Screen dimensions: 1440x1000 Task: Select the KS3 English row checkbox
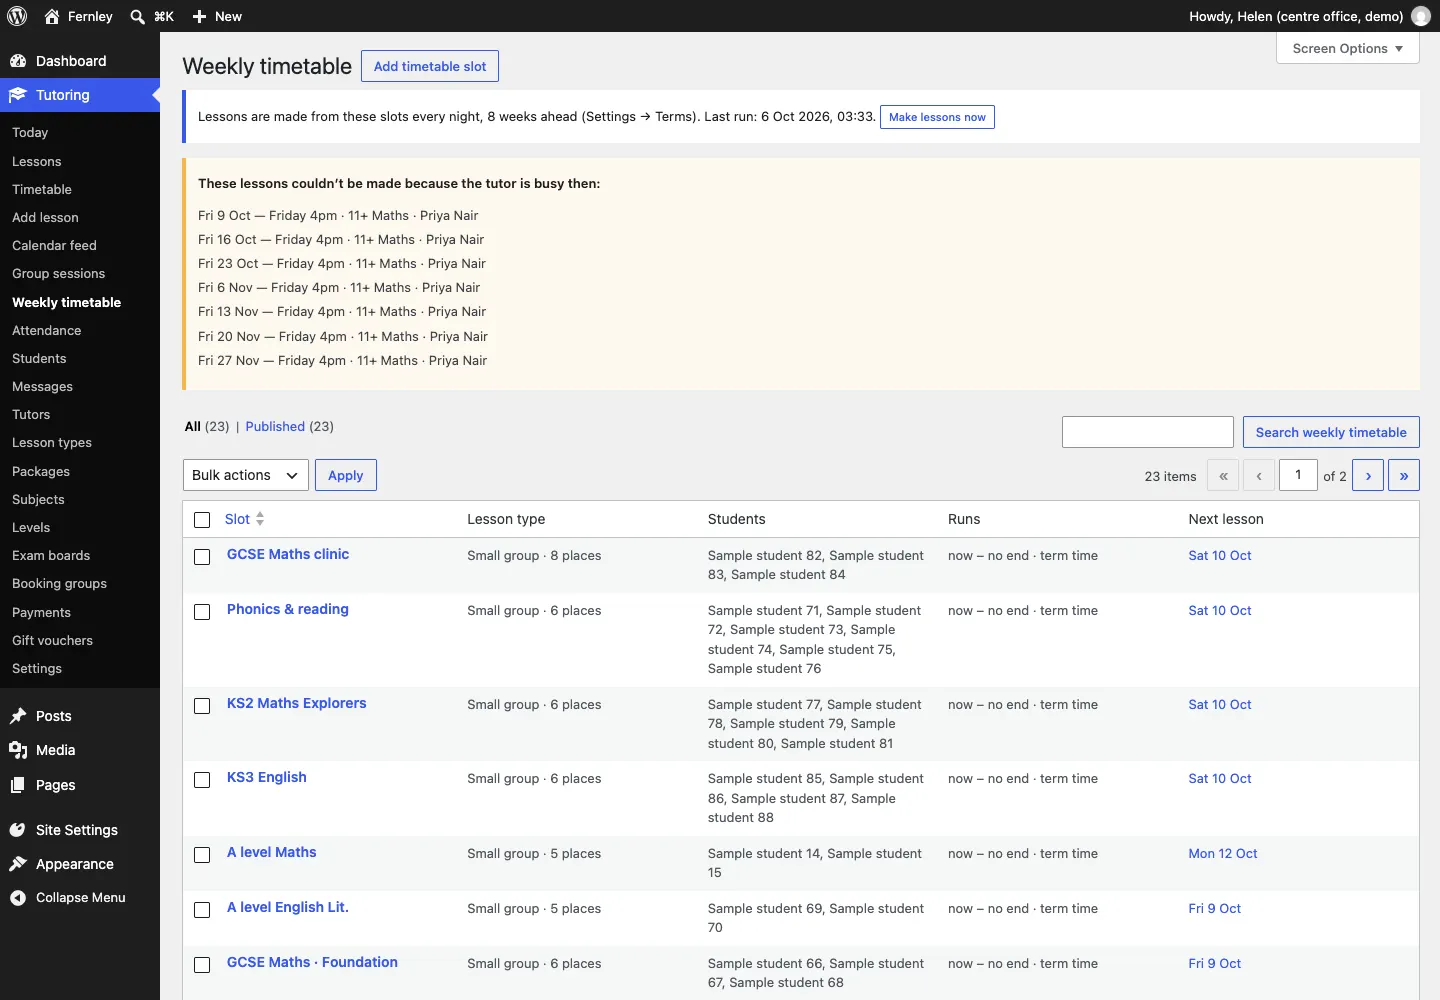click(x=202, y=780)
